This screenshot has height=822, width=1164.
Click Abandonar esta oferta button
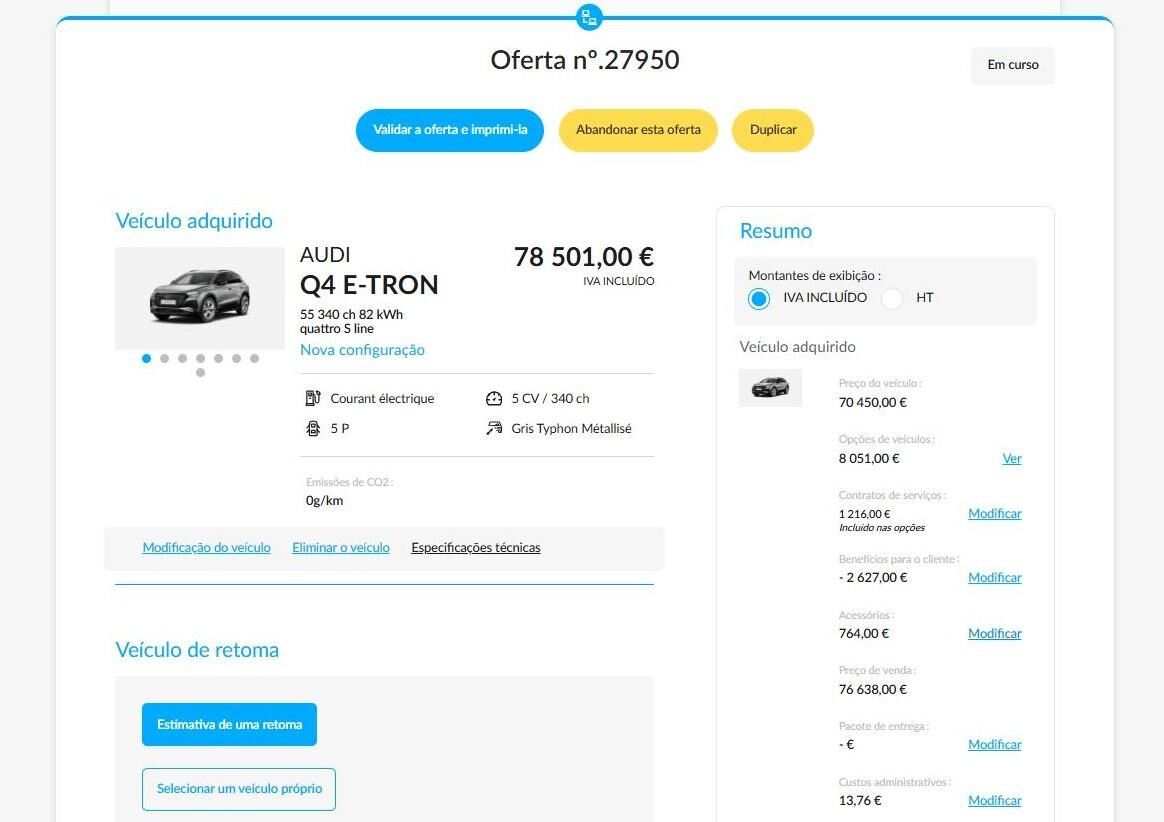pyautogui.click(x=638, y=130)
